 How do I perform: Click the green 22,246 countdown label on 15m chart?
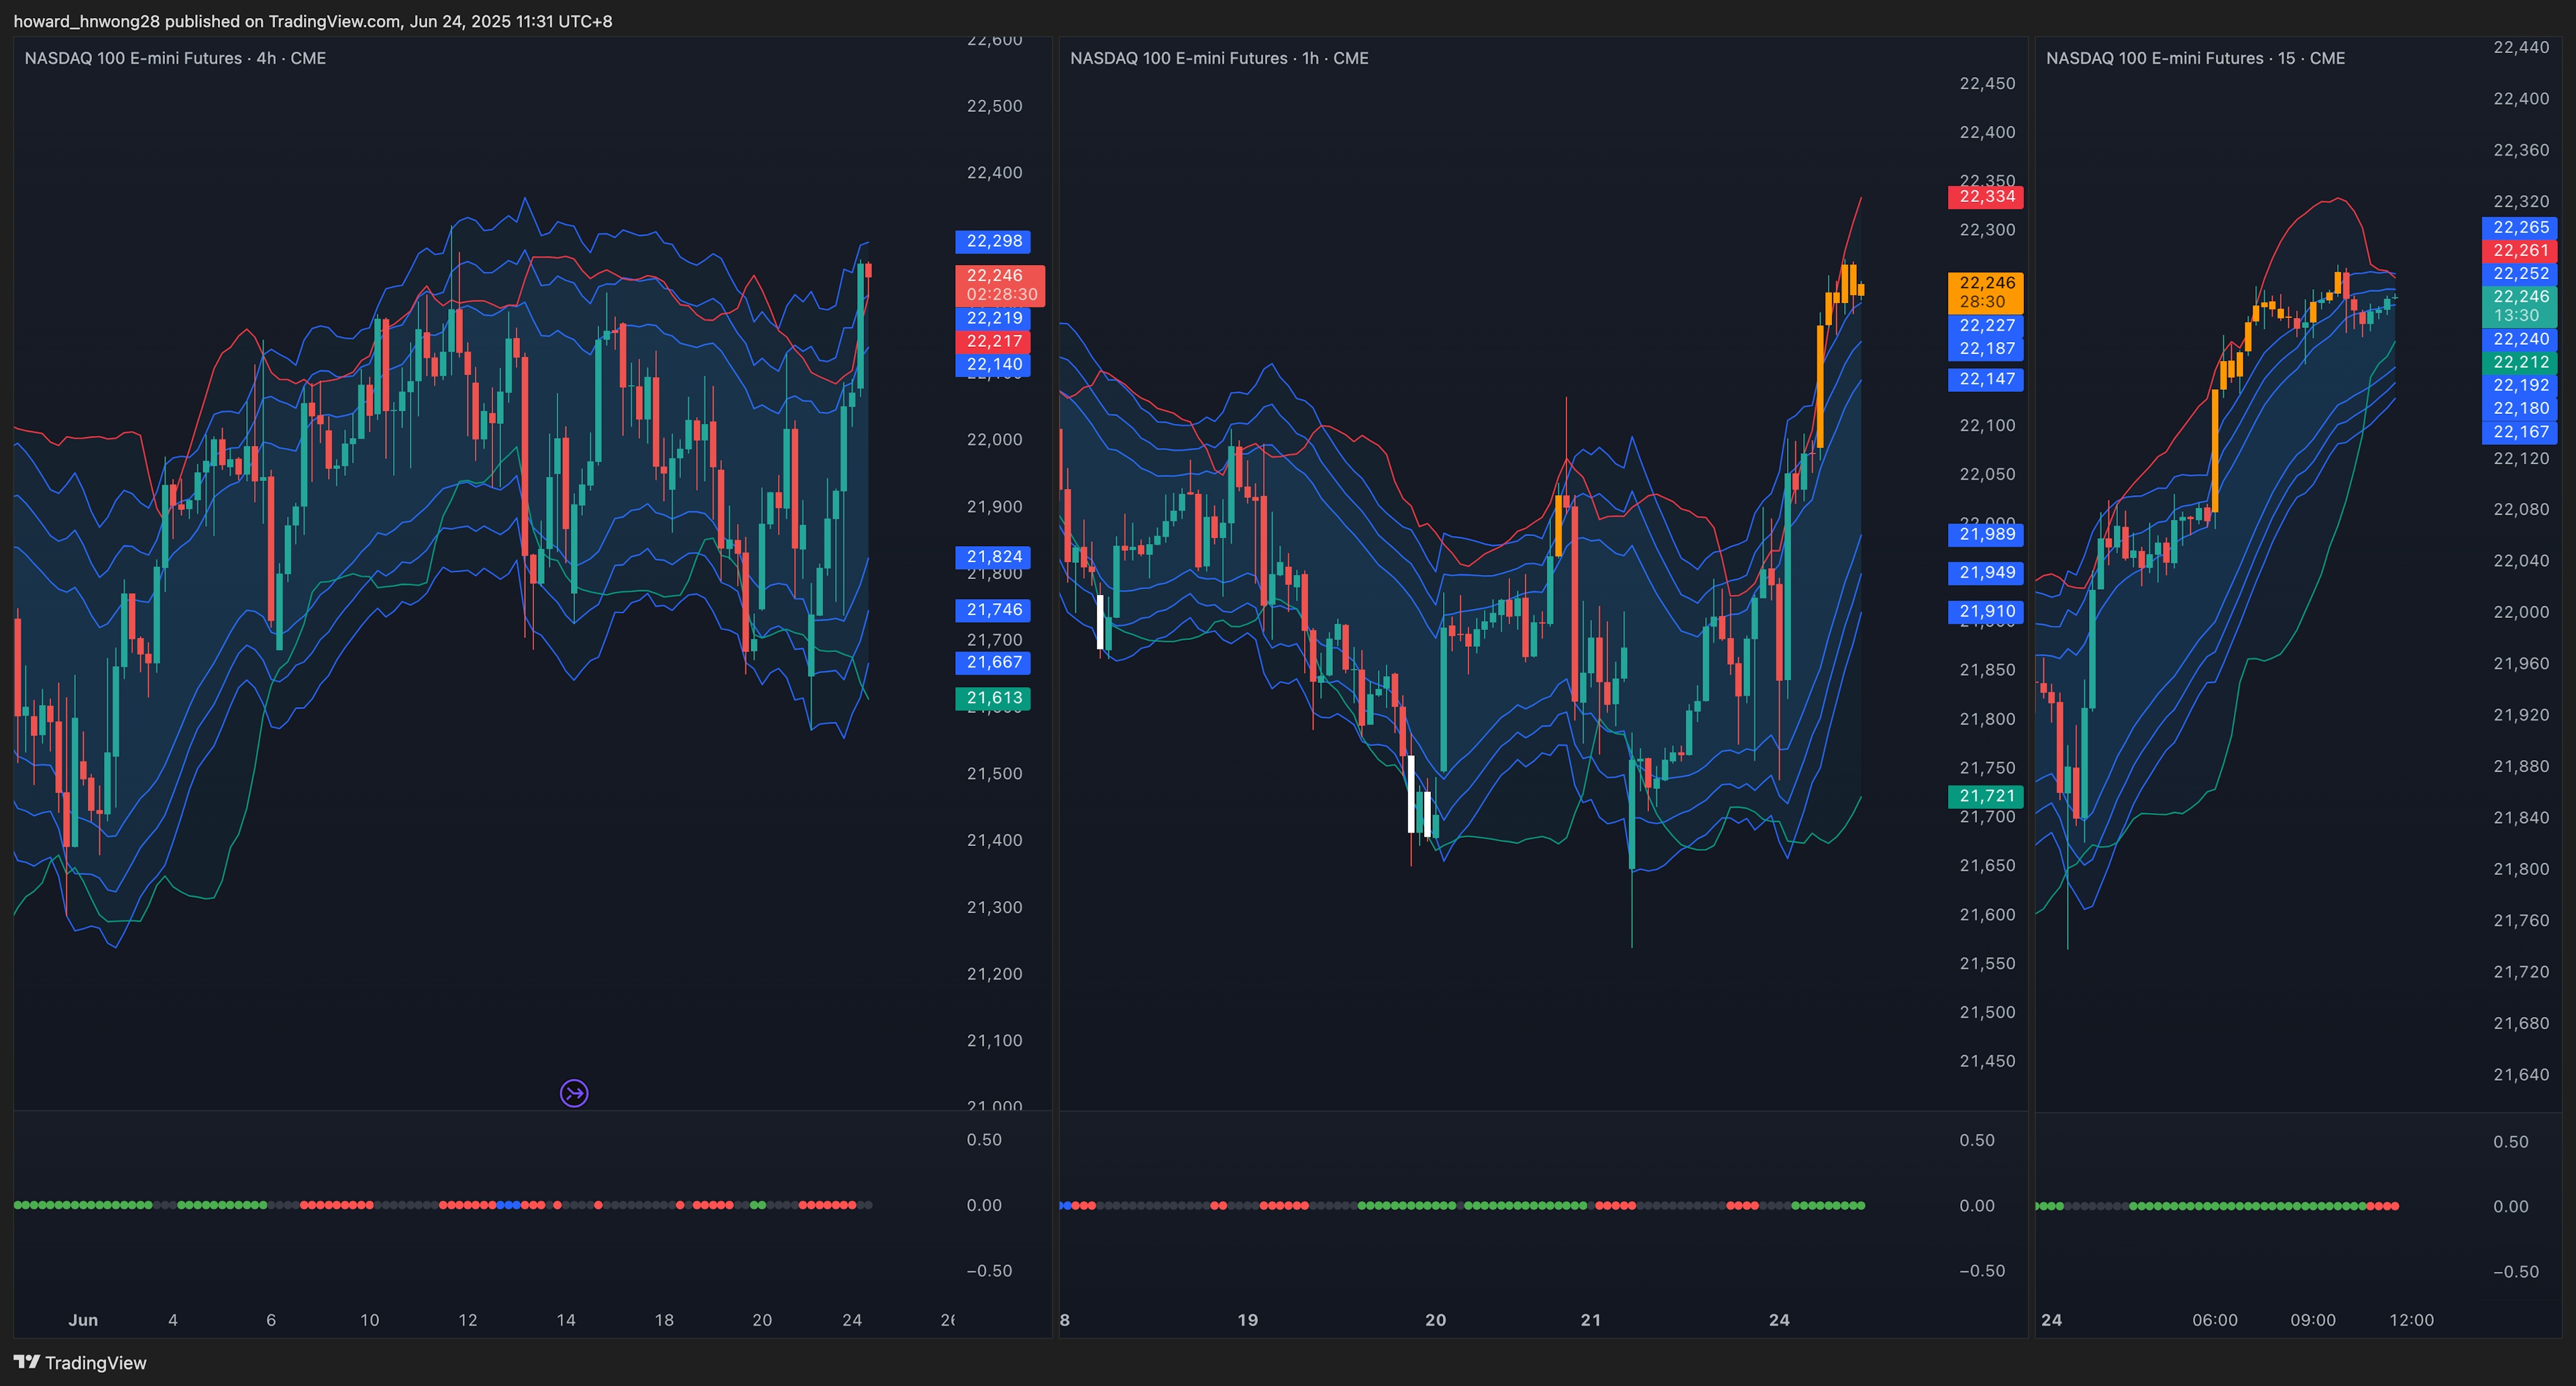(x=2520, y=306)
